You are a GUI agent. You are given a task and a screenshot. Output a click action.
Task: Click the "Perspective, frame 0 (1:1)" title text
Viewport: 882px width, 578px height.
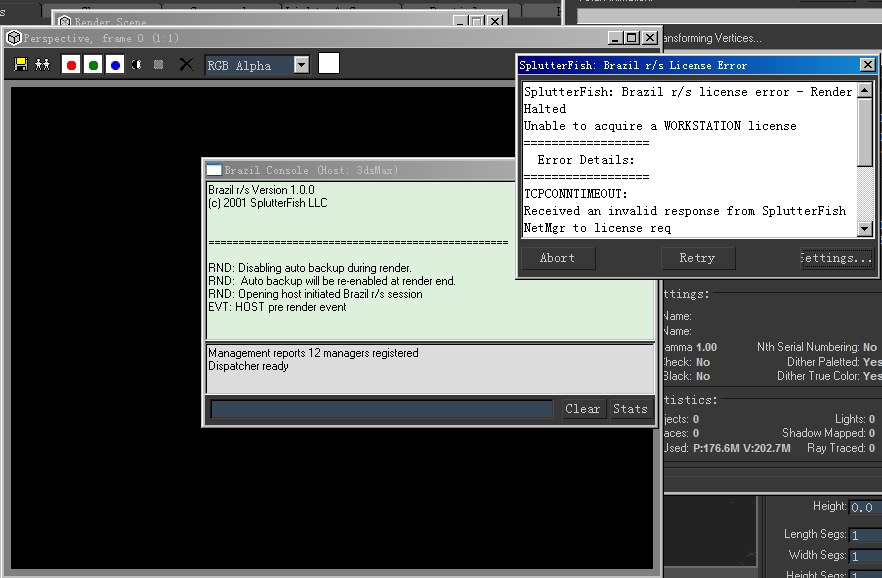pyautogui.click(x=101, y=38)
